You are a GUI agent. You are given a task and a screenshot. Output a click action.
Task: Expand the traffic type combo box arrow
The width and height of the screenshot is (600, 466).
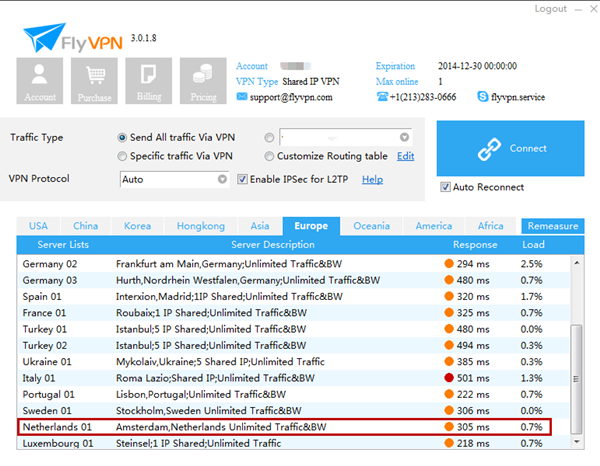coord(404,137)
